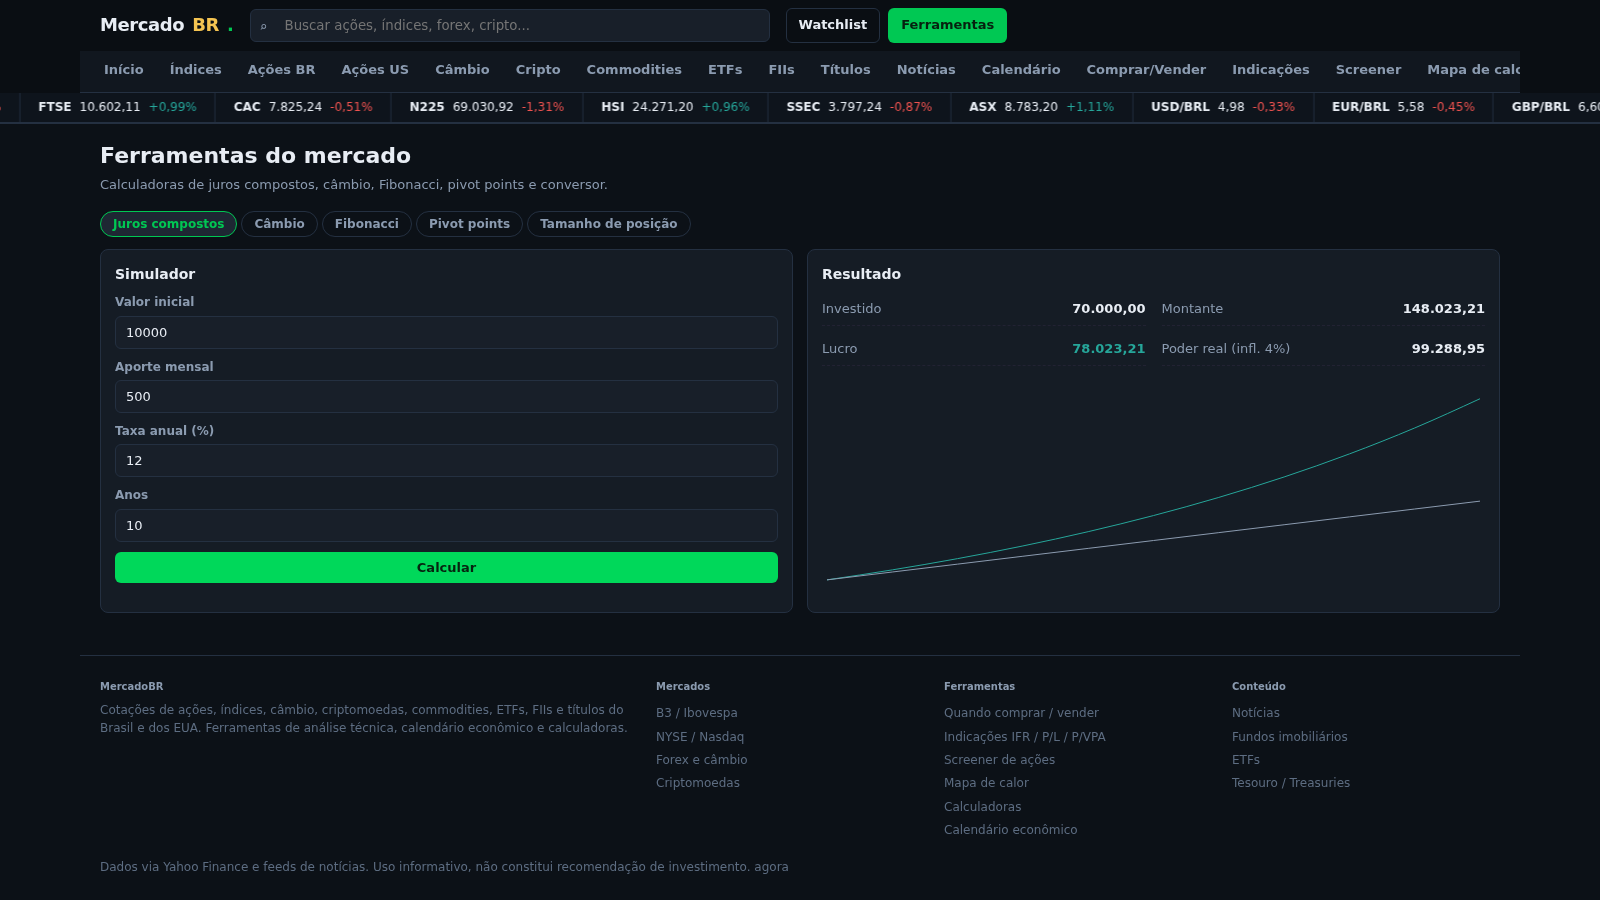Switch to the Fibonacci tab

pos(366,224)
